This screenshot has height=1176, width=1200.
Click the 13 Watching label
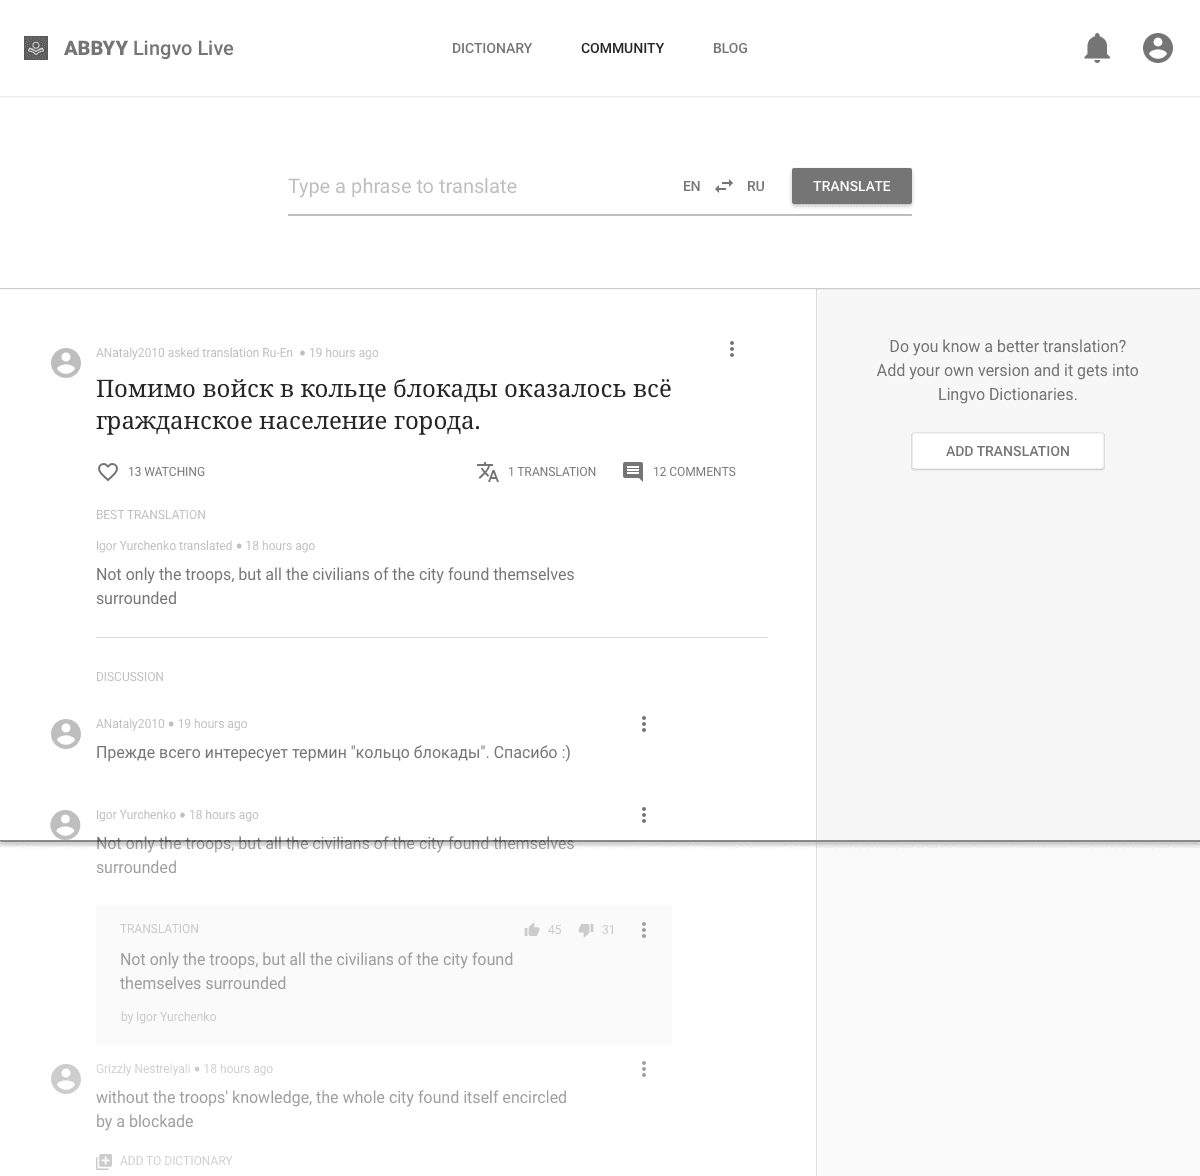[166, 472]
